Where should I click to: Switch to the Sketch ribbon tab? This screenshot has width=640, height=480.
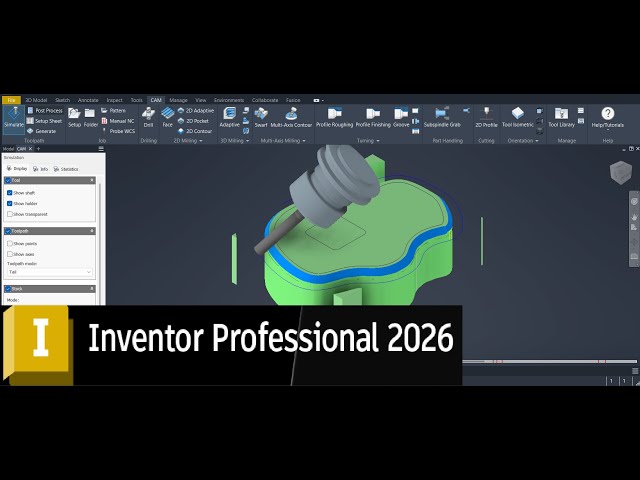tap(62, 100)
